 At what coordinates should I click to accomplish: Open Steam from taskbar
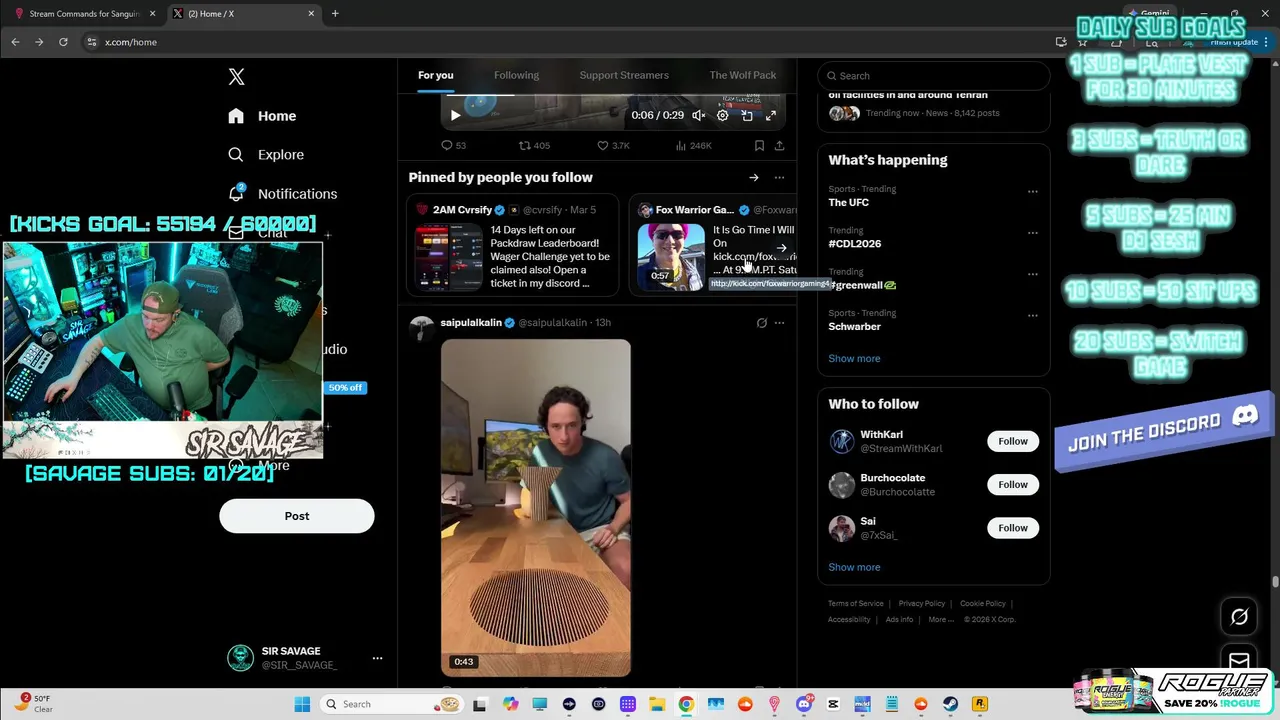click(x=950, y=704)
